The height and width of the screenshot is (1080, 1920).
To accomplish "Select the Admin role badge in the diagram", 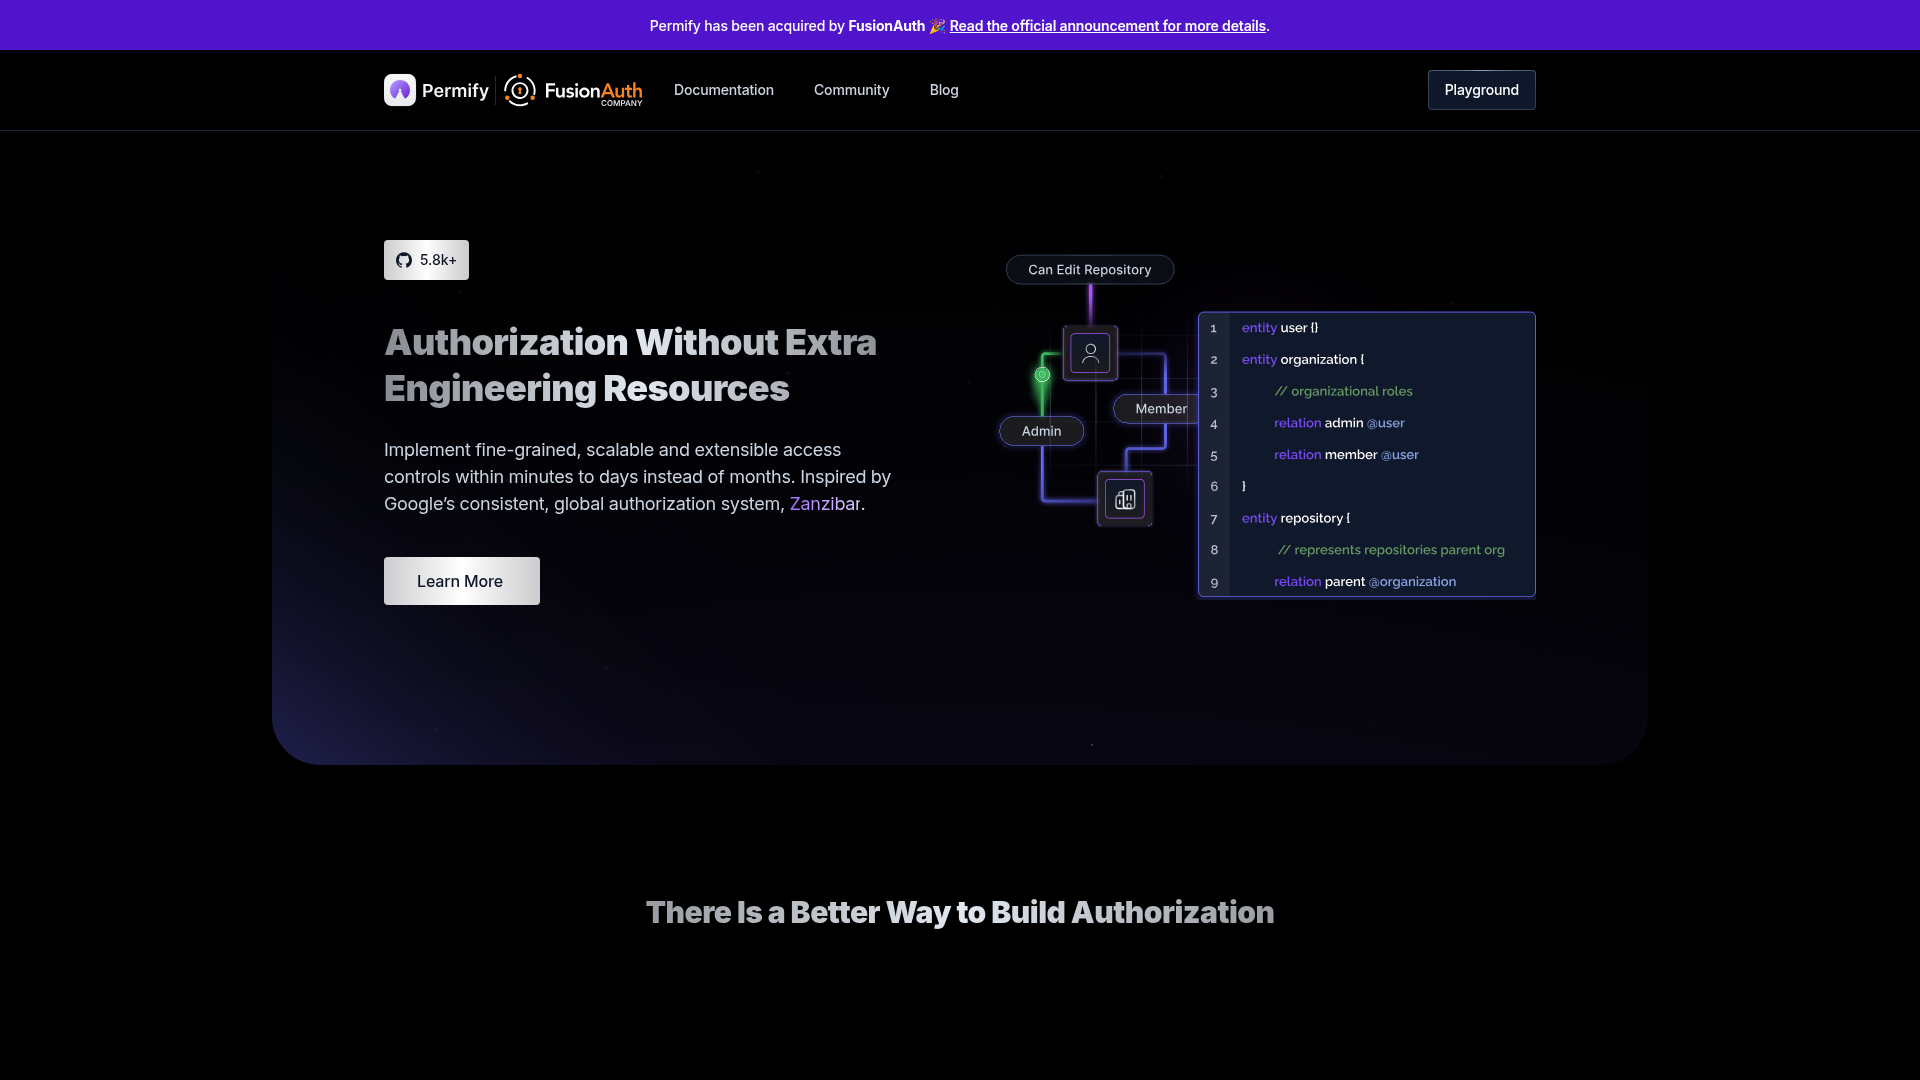I will 1041,431.
